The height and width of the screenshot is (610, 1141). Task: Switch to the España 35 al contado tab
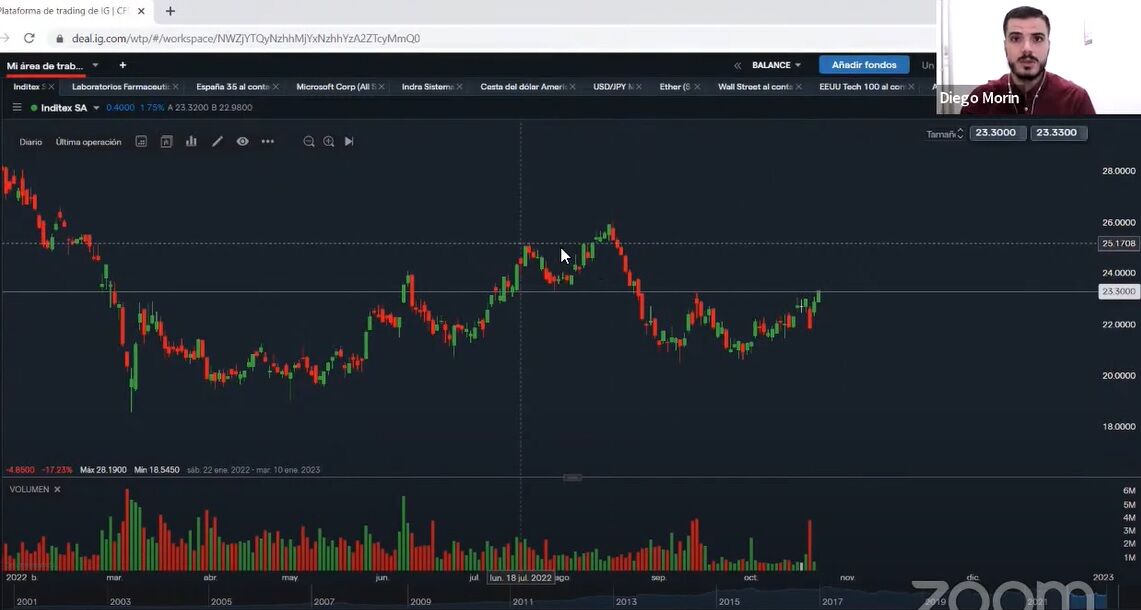point(232,87)
